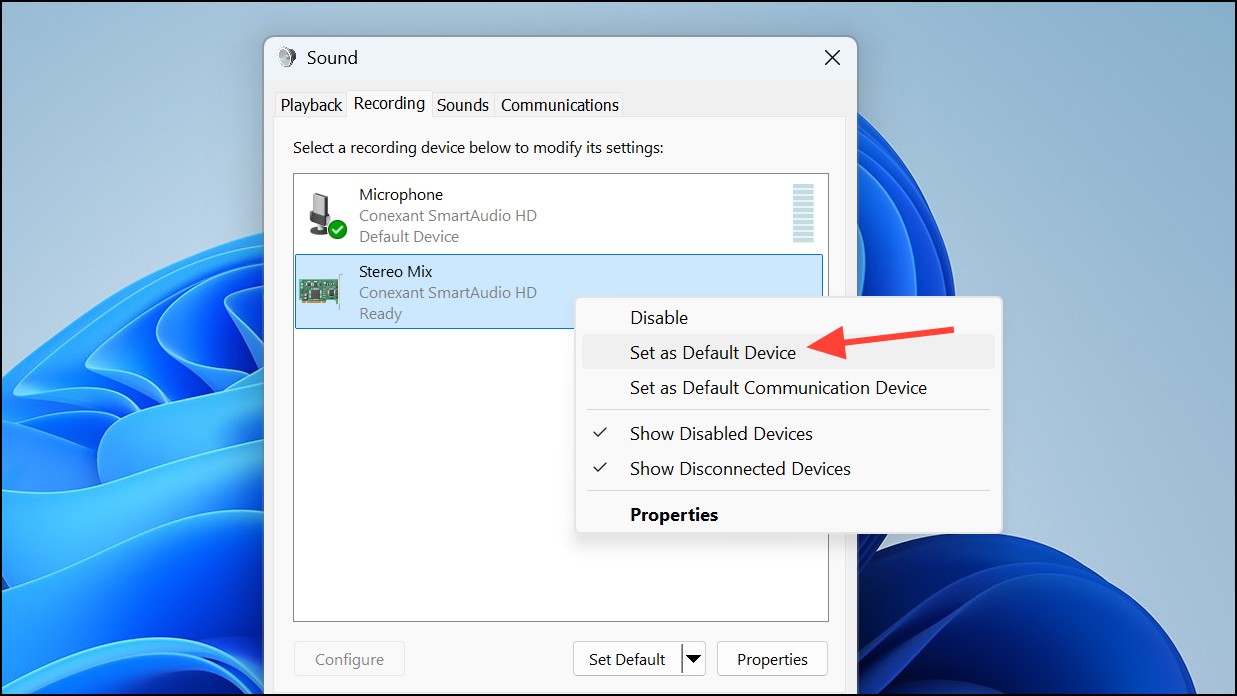
Task: Select Set as Default Device menu entry
Action: click(712, 352)
